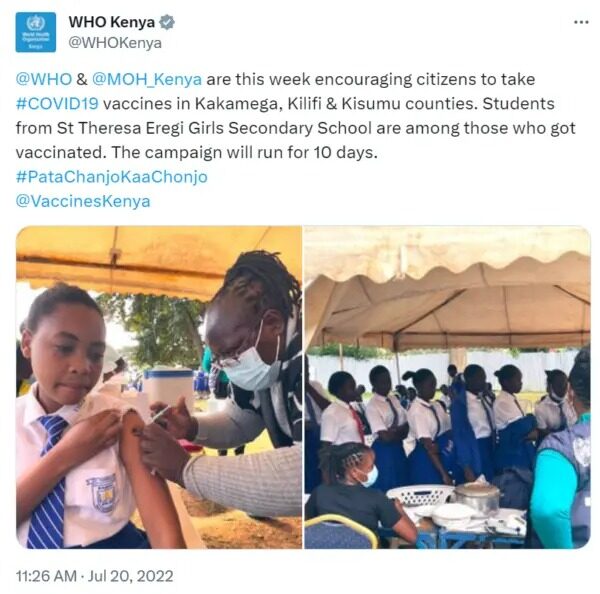Viewport: 600px width, 594px height.
Task: Click the WHO Kenya display name
Action: point(111,22)
